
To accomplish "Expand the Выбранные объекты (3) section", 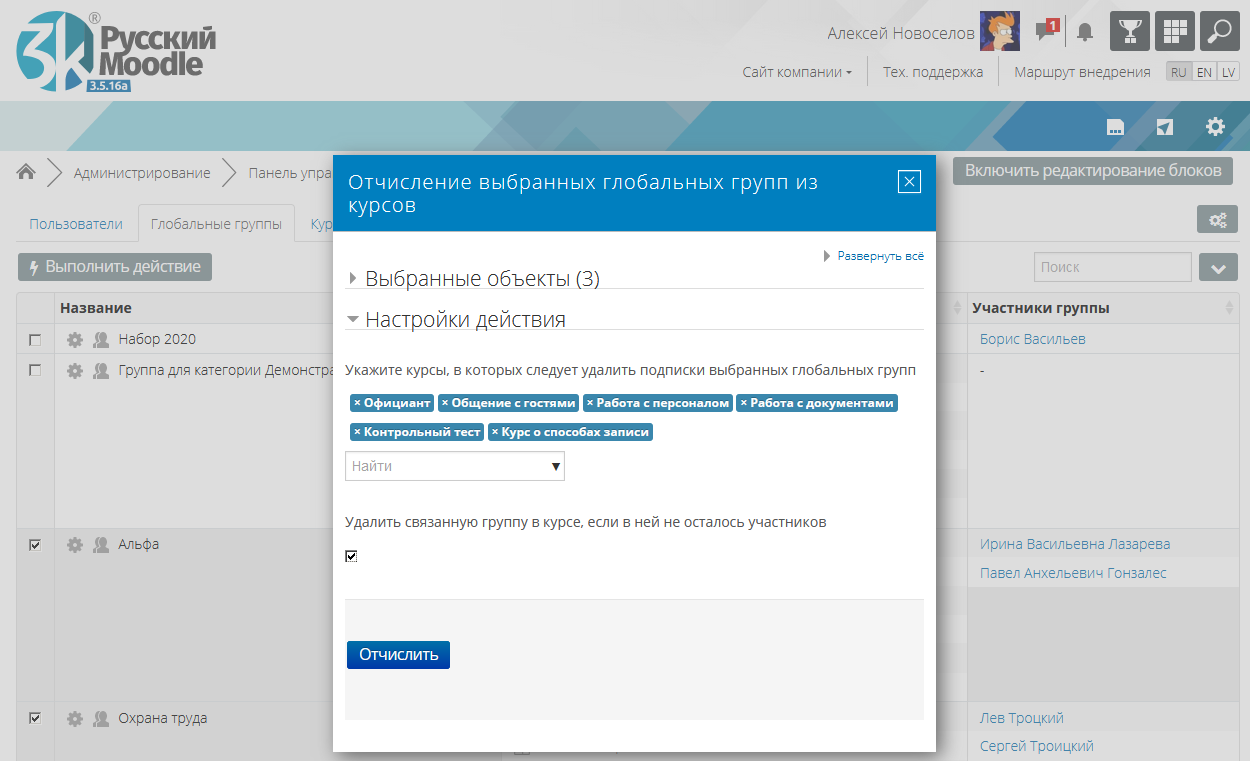I will pyautogui.click(x=481, y=279).
